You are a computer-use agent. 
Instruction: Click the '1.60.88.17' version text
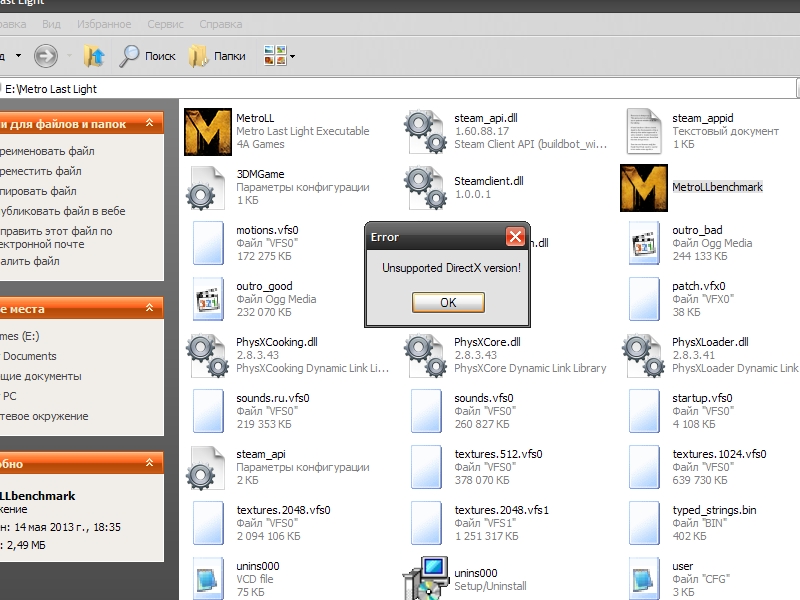click(x=481, y=131)
